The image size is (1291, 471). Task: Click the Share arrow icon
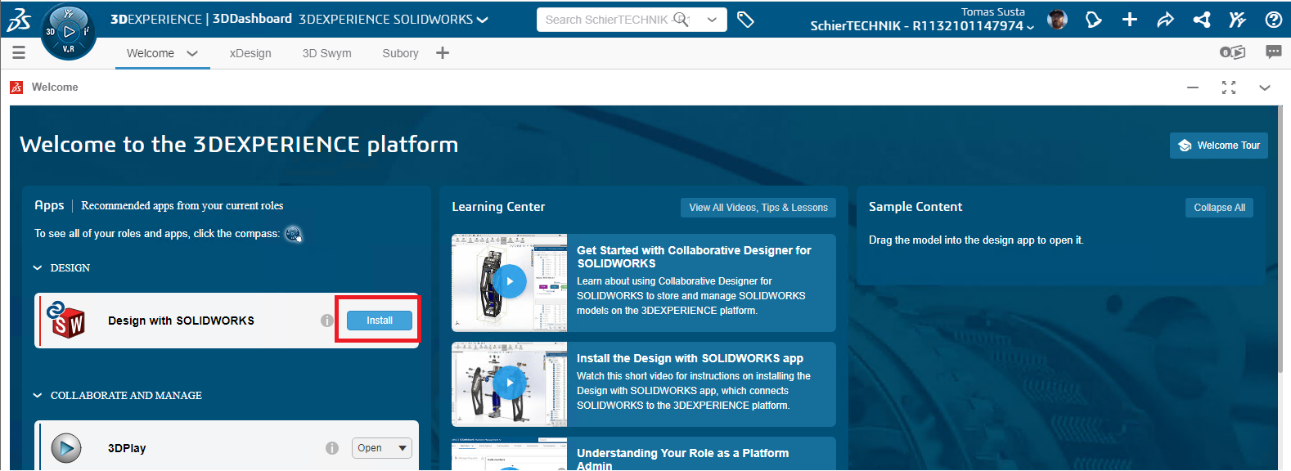[1165, 19]
